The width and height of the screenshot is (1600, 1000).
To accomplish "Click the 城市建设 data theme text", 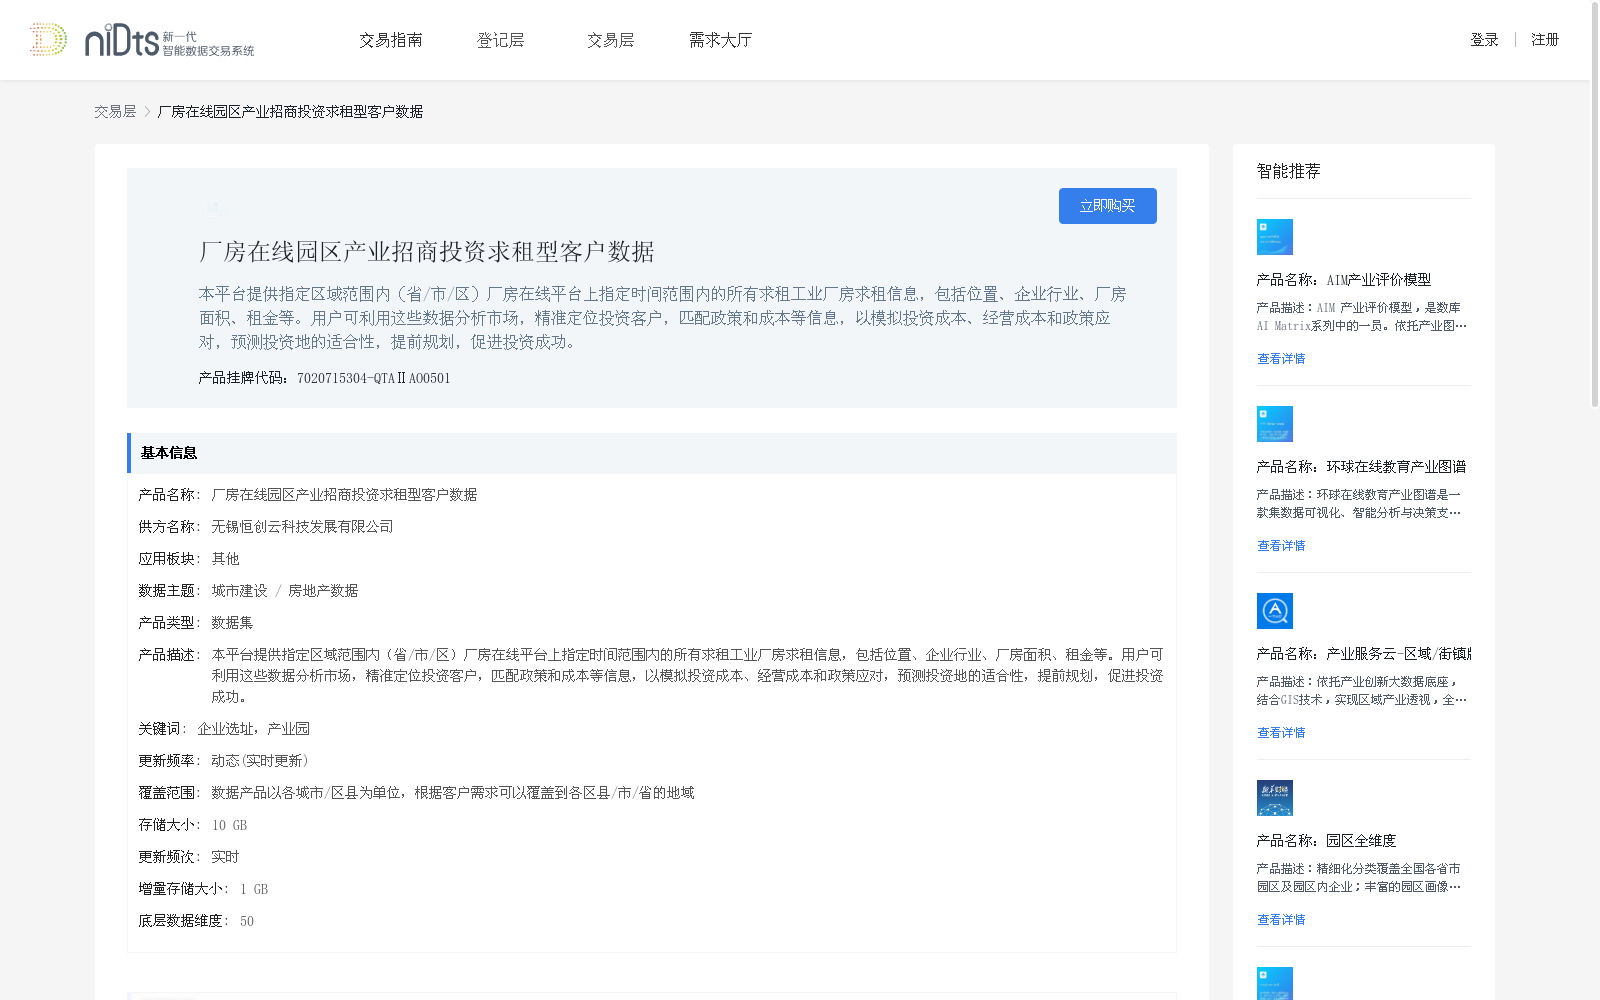I will (x=239, y=591).
